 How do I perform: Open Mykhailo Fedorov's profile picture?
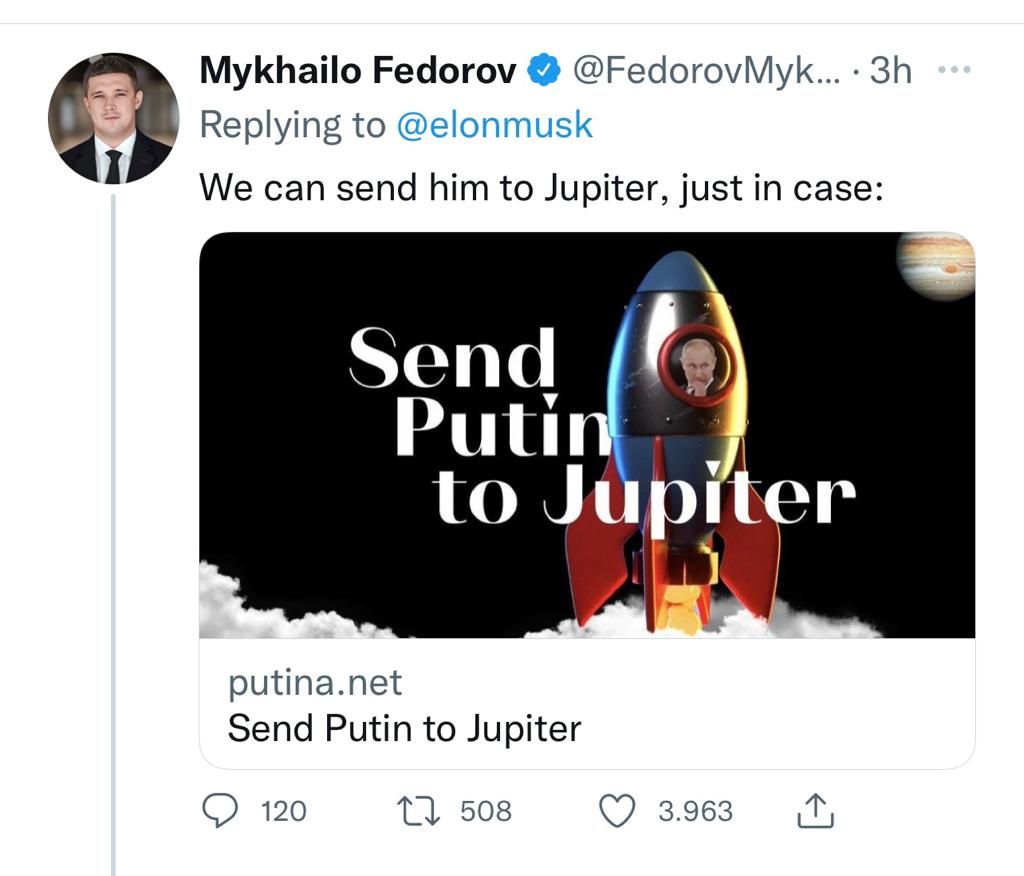[x=113, y=118]
